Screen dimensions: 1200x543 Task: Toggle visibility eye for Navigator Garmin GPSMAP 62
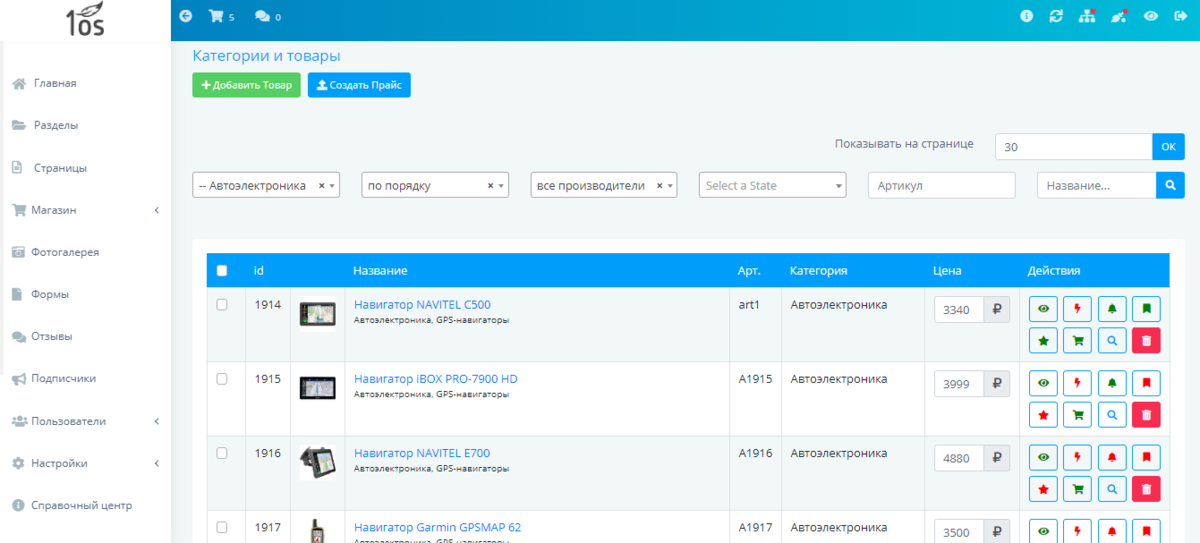[1043, 531]
